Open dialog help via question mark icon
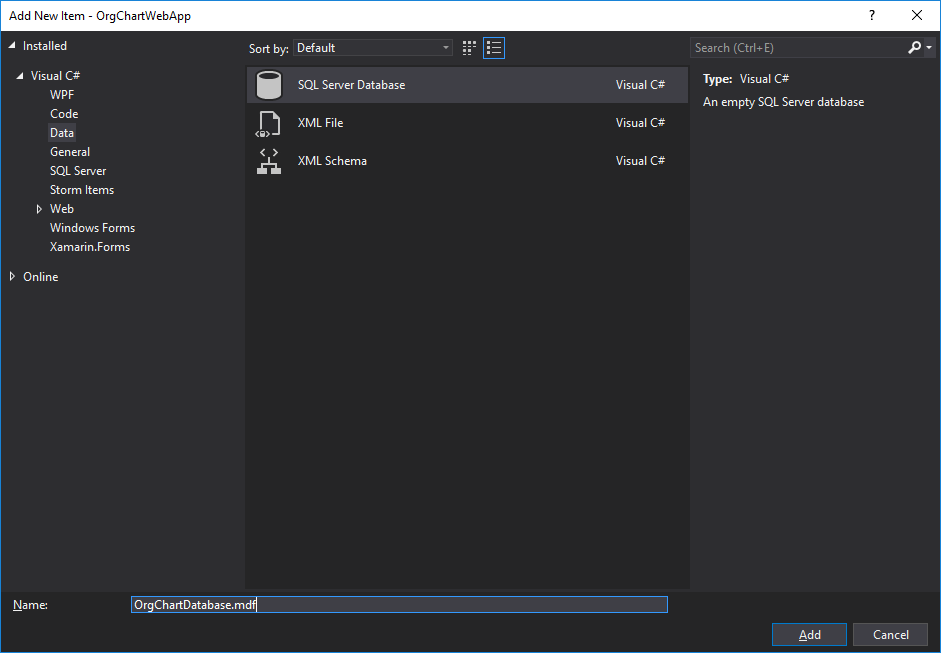Screen dimensions: 941x653 pos(871,15)
